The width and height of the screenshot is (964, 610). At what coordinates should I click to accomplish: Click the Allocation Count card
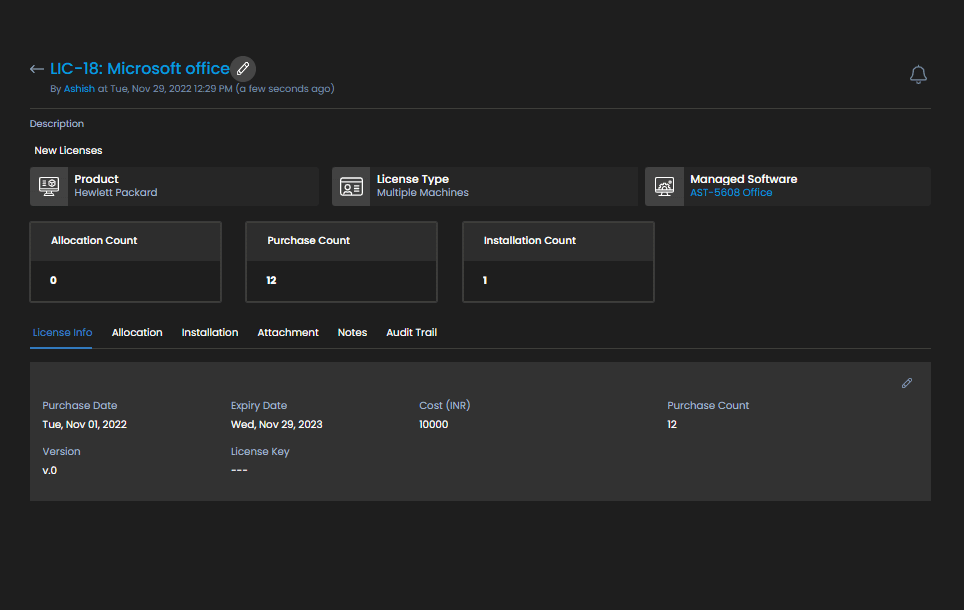[125, 262]
